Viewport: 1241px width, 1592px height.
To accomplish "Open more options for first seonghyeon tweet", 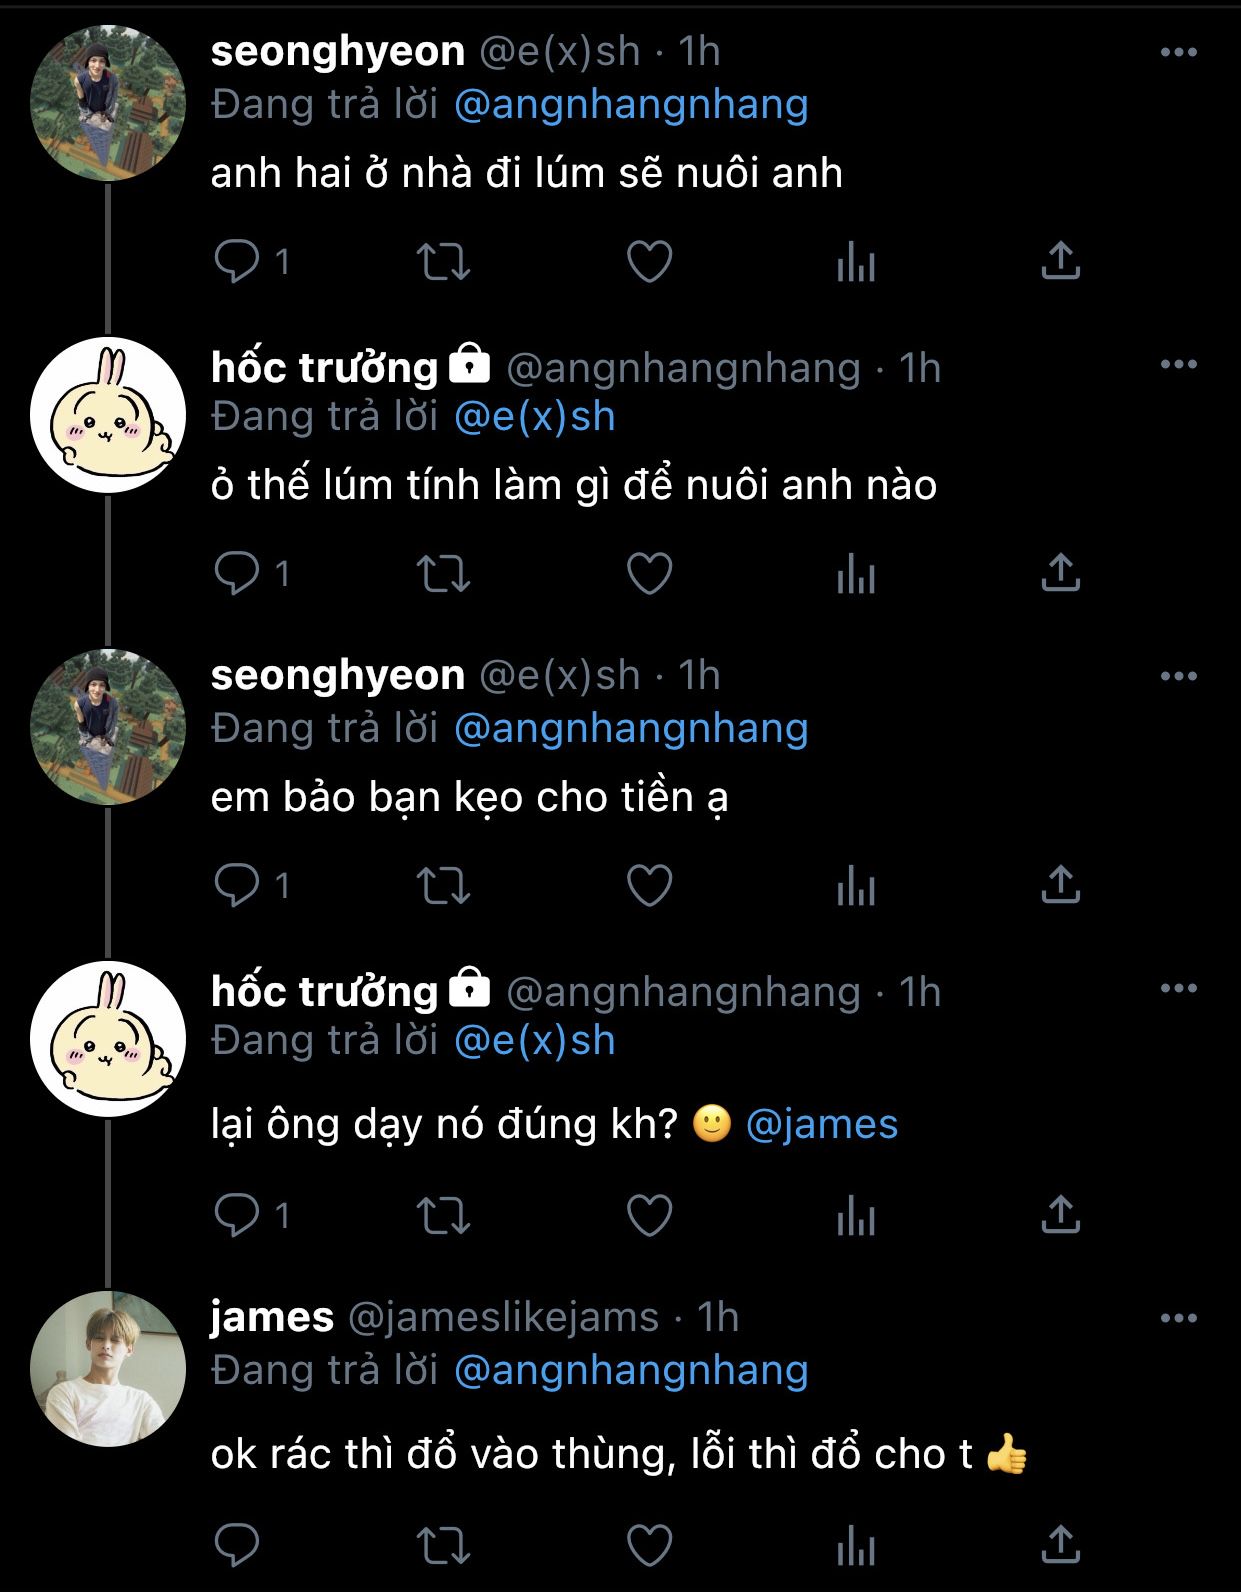I will point(1178,53).
